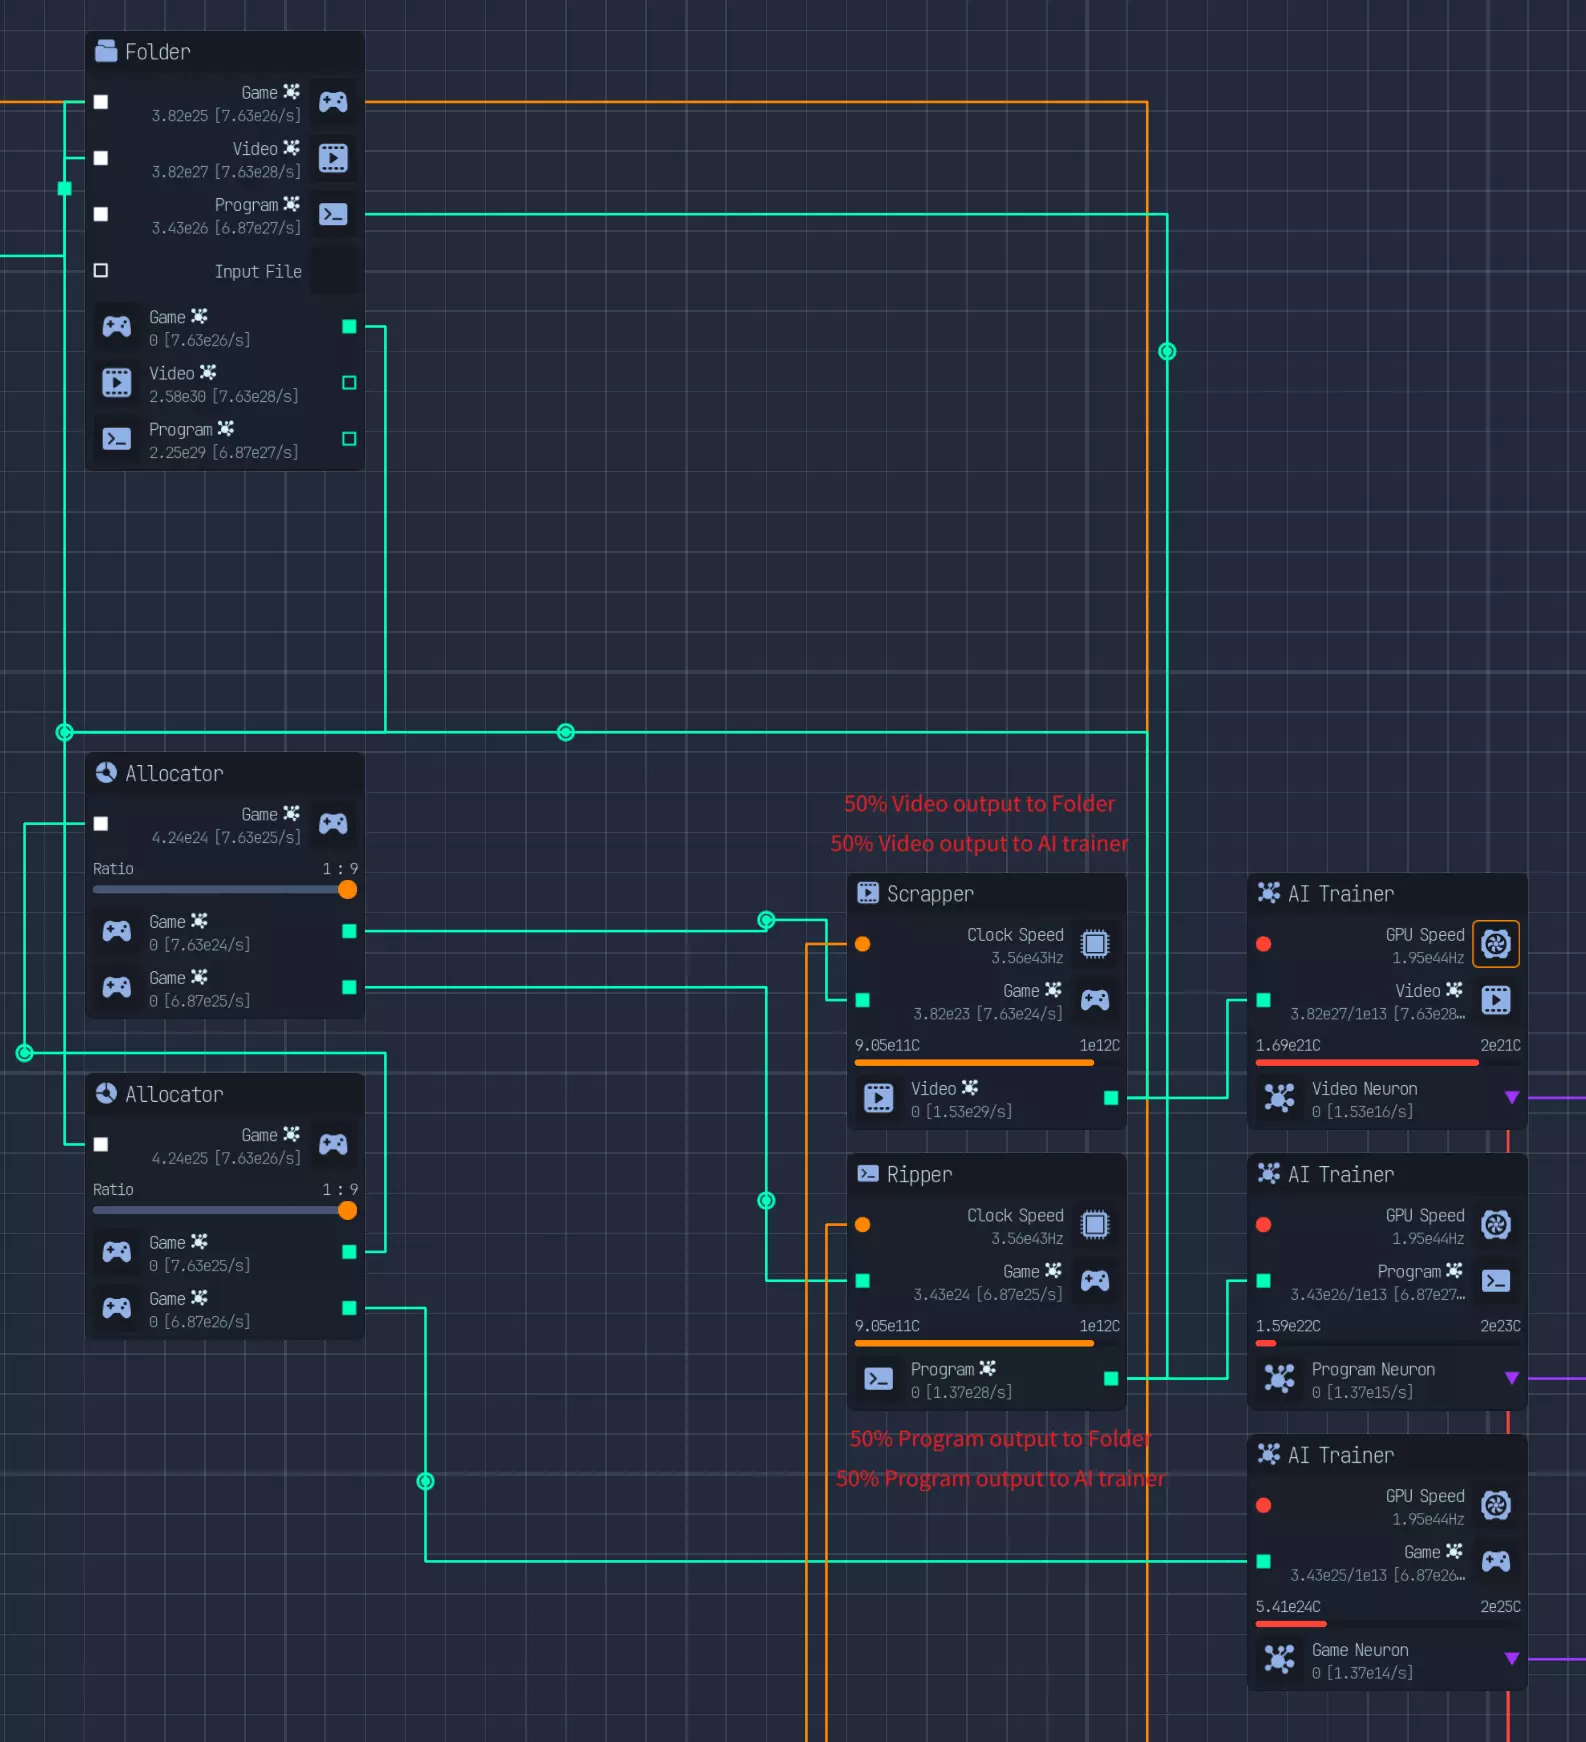The width and height of the screenshot is (1586, 1742).
Task: Click the highlighted GPU Speed fan icon above Video input
Action: click(x=1496, y=944)
